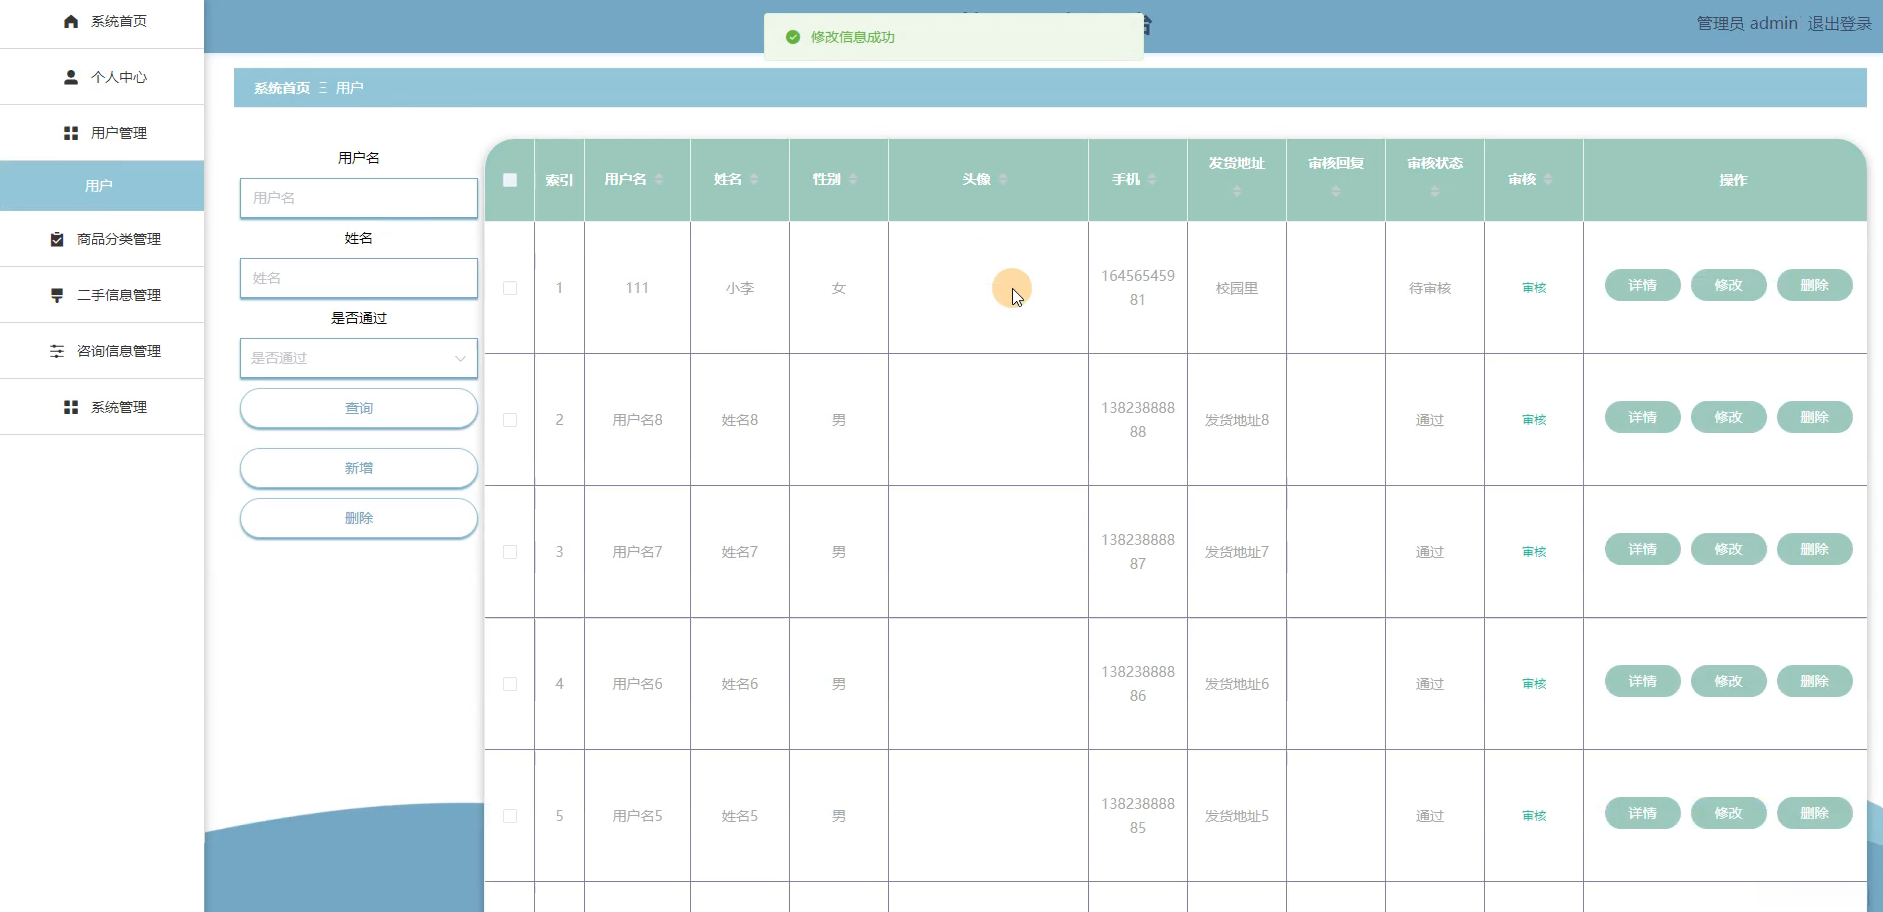Click 修改 for 用户名8
This screenshot has height=912, width=1883.
pos(1729,417)
